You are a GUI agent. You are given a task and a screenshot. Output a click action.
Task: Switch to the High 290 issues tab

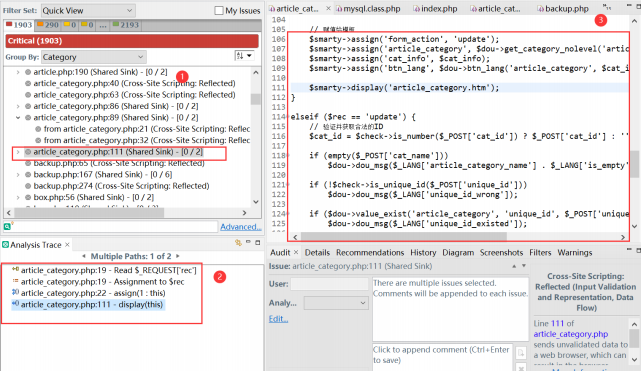[x=48, y=25]
